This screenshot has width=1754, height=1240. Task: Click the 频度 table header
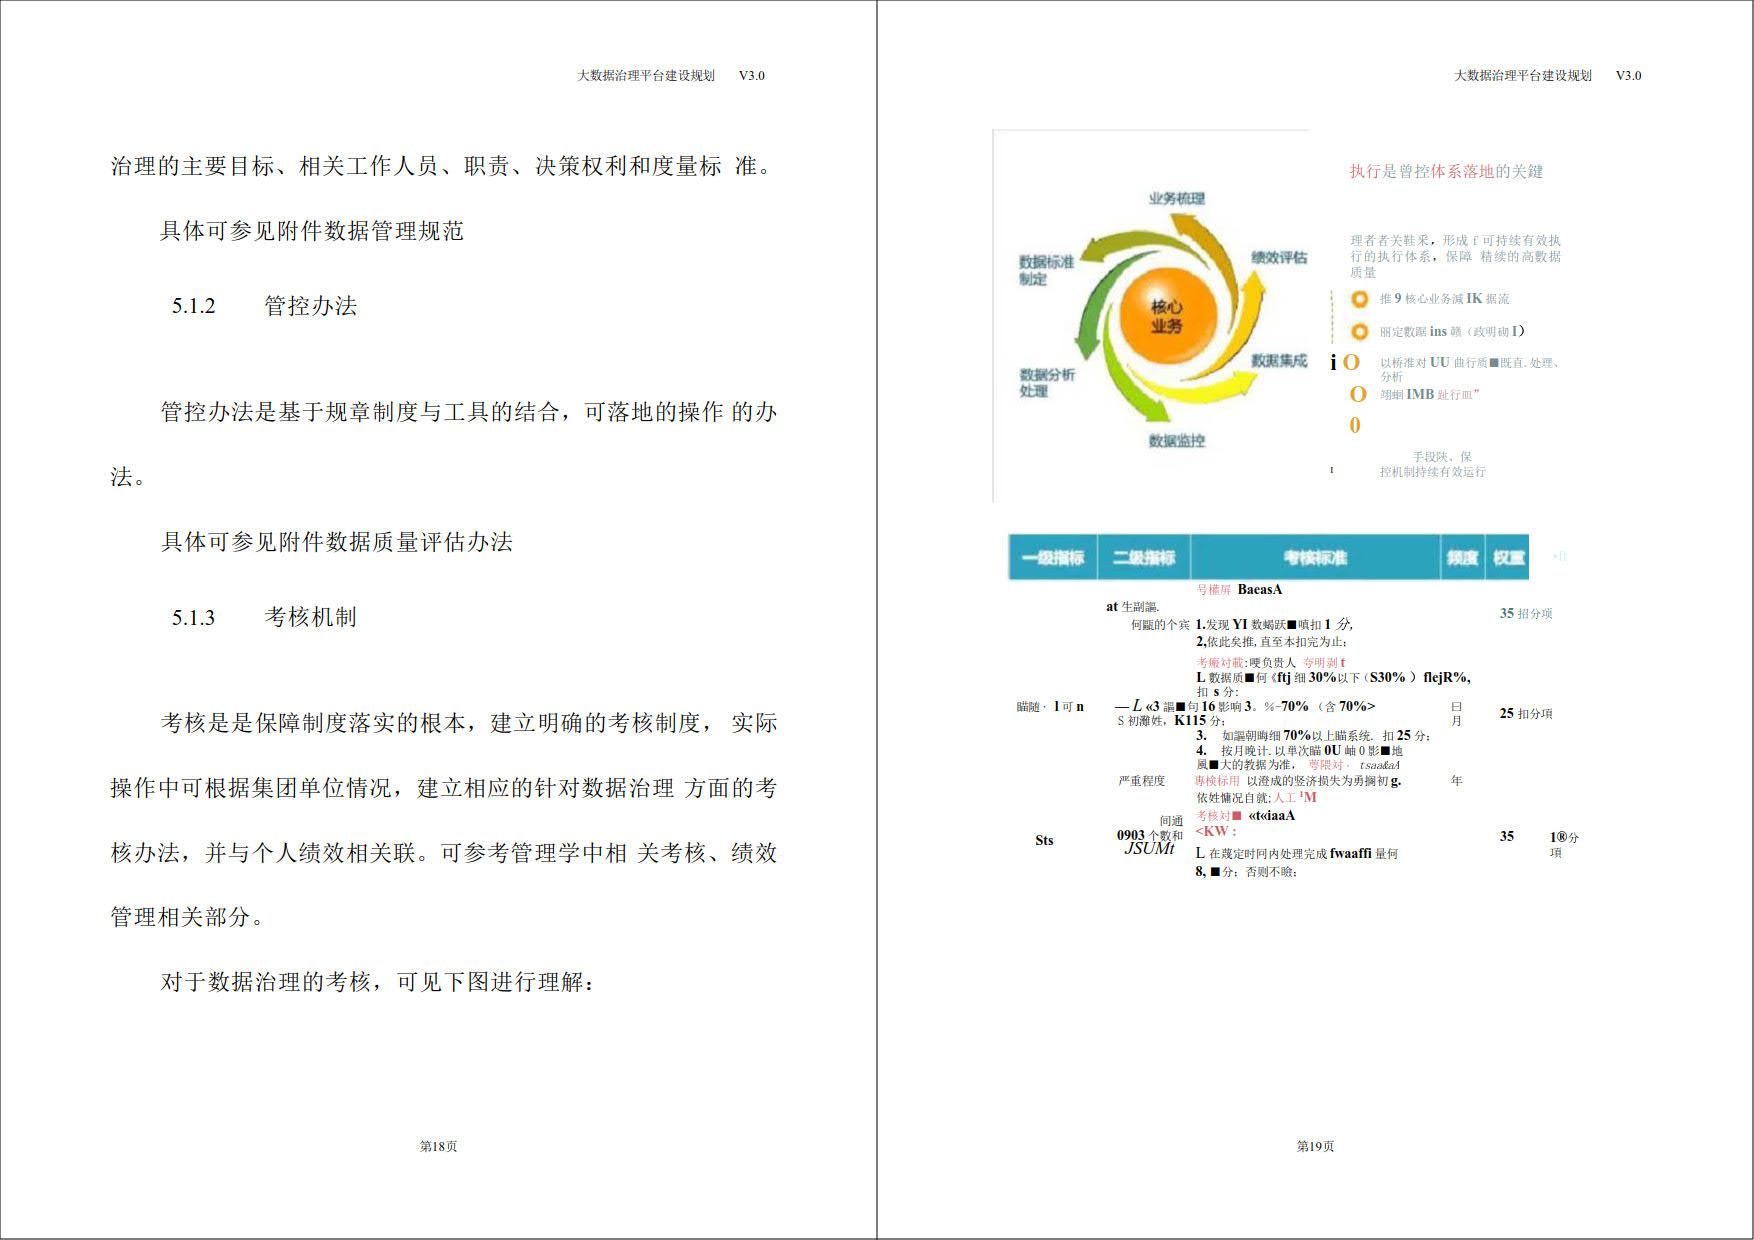(1462, 557)
